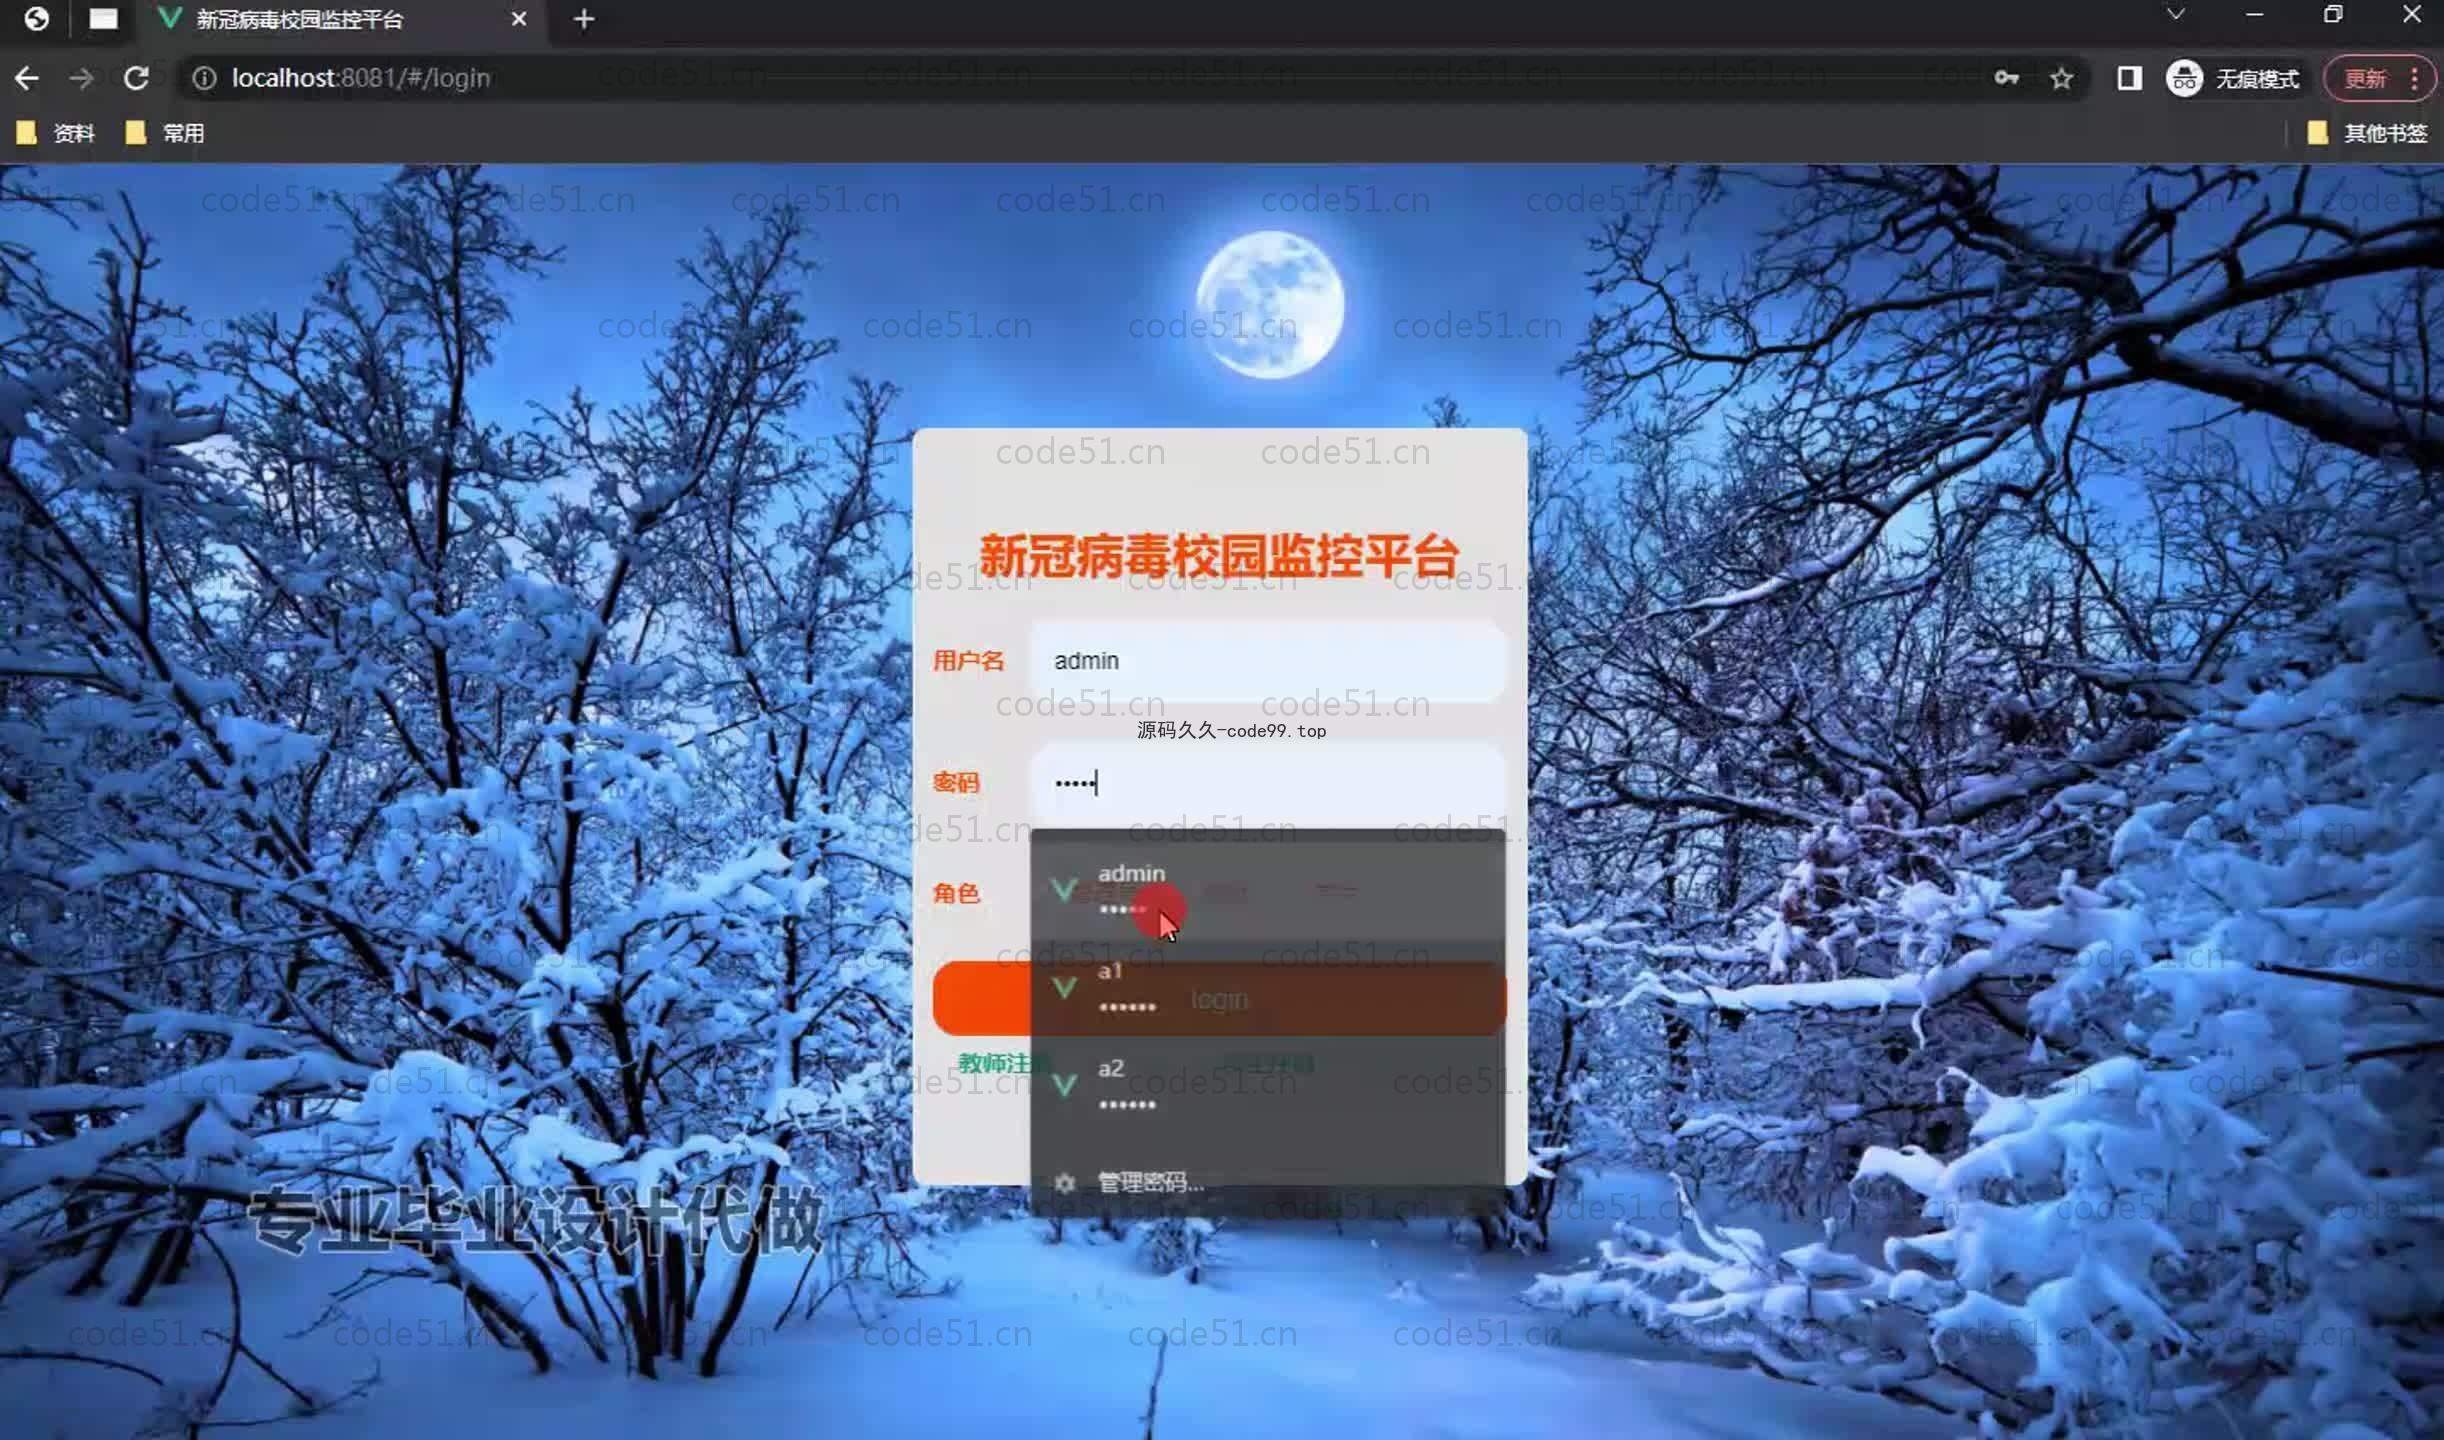Restore down the browser window
The width and height of the screenshot is (2444, 1440).
pyautogui.click(x=2333, y=15)
